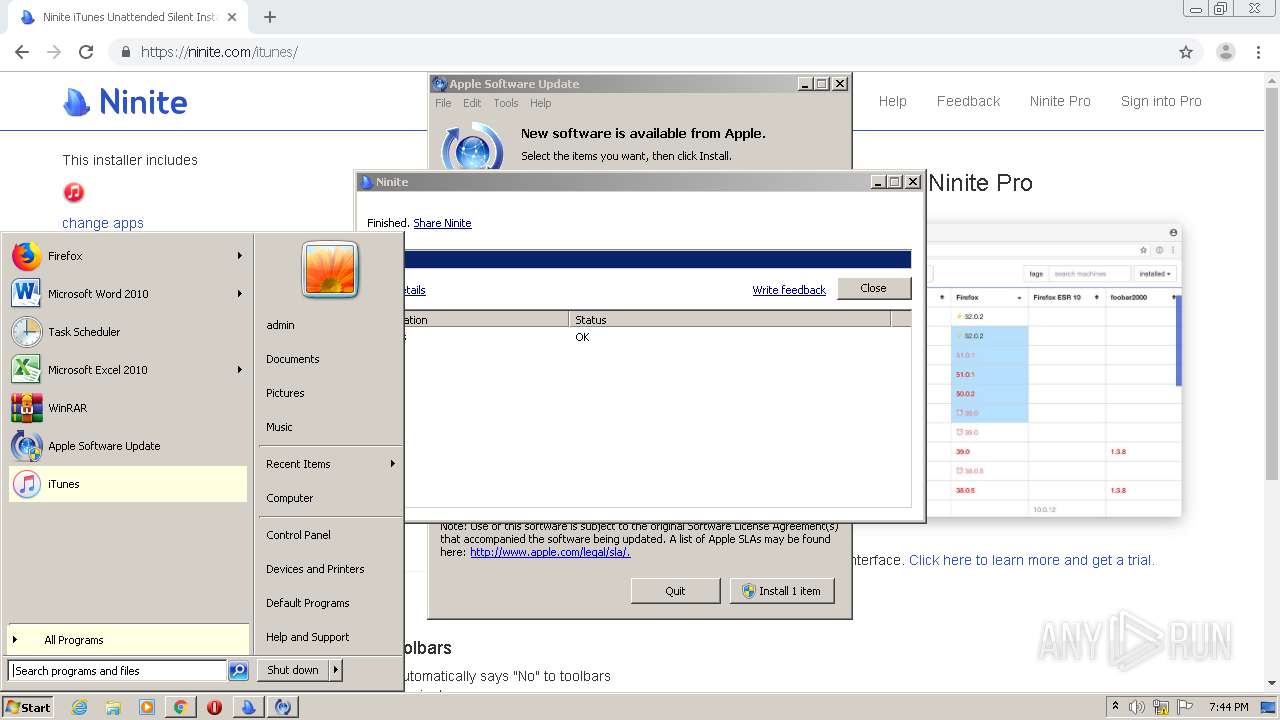
Task: Expand Firefox jump list arrow
Action: 240,256
